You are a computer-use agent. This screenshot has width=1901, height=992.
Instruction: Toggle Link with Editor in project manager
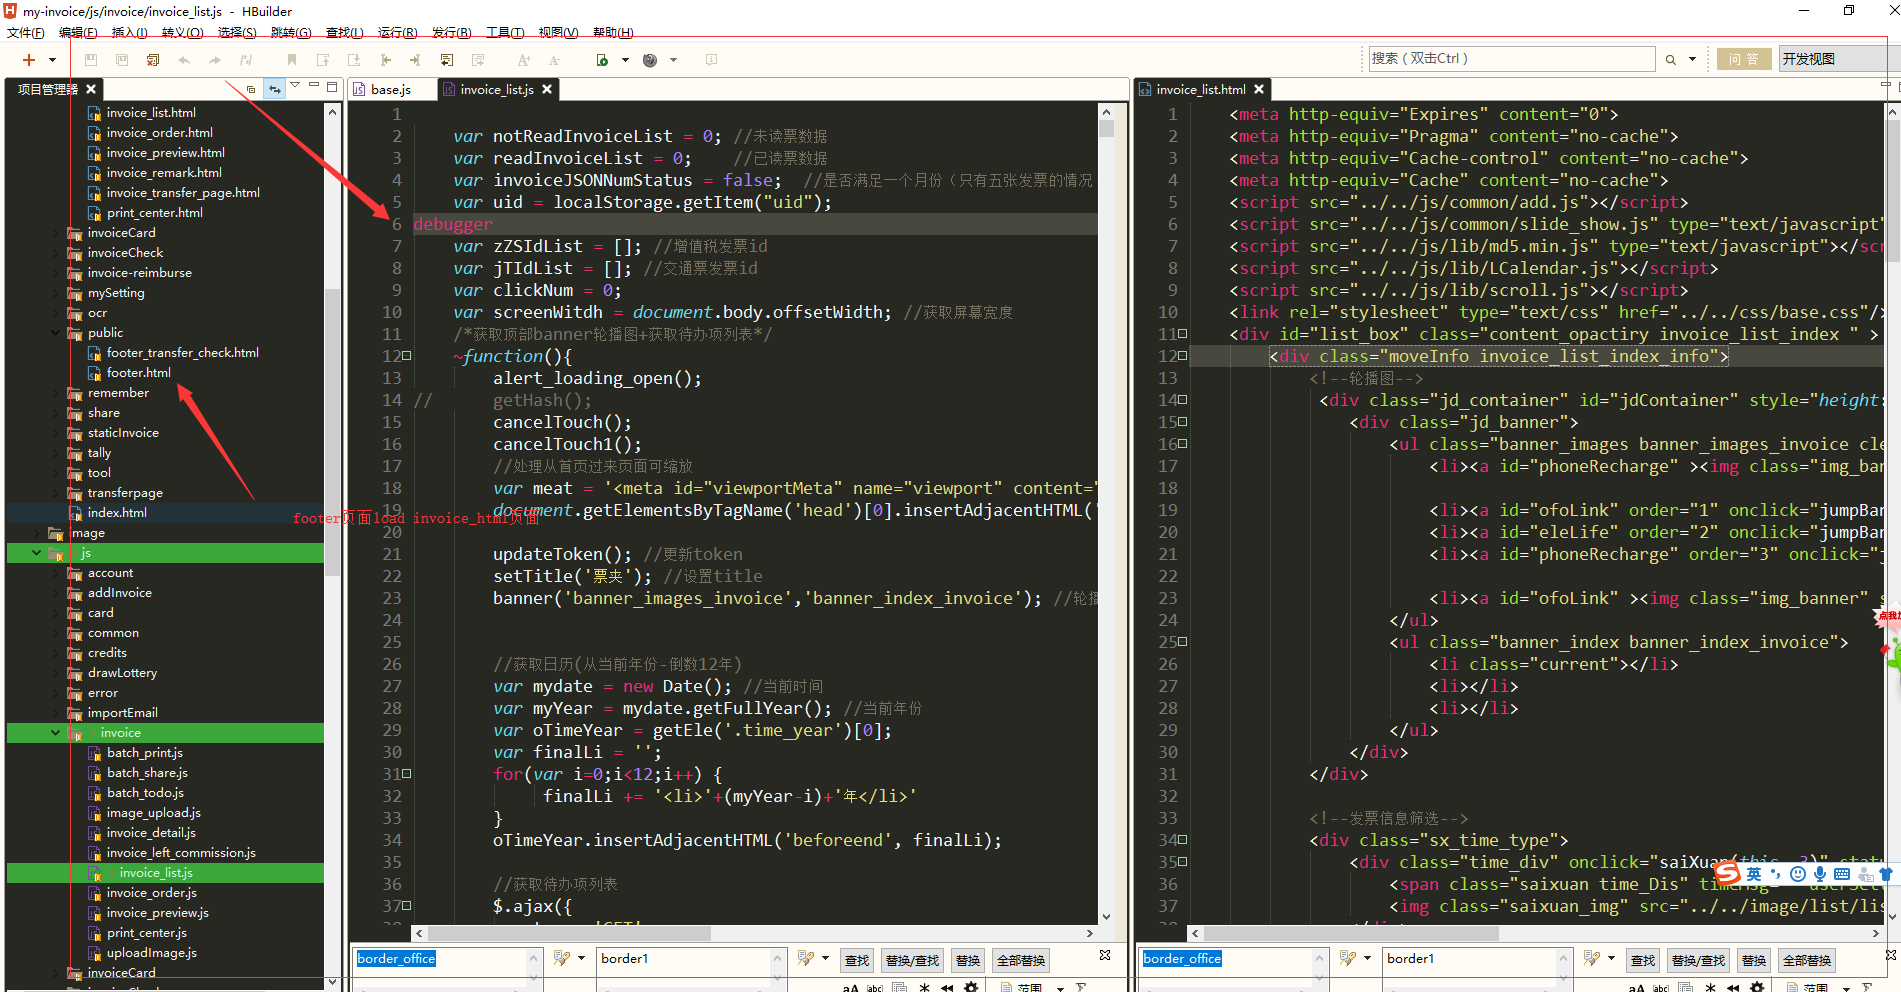(x=274, y=89)
